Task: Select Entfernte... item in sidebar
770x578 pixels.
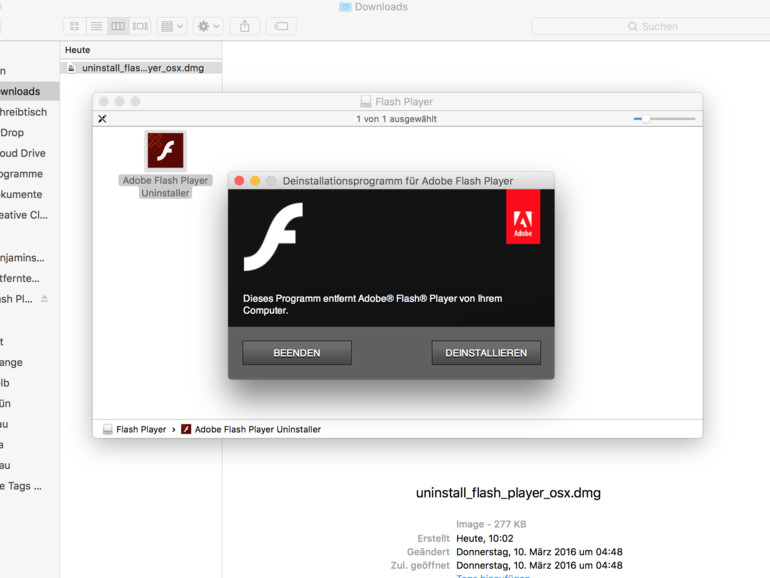Action: (x=28, y=278)
